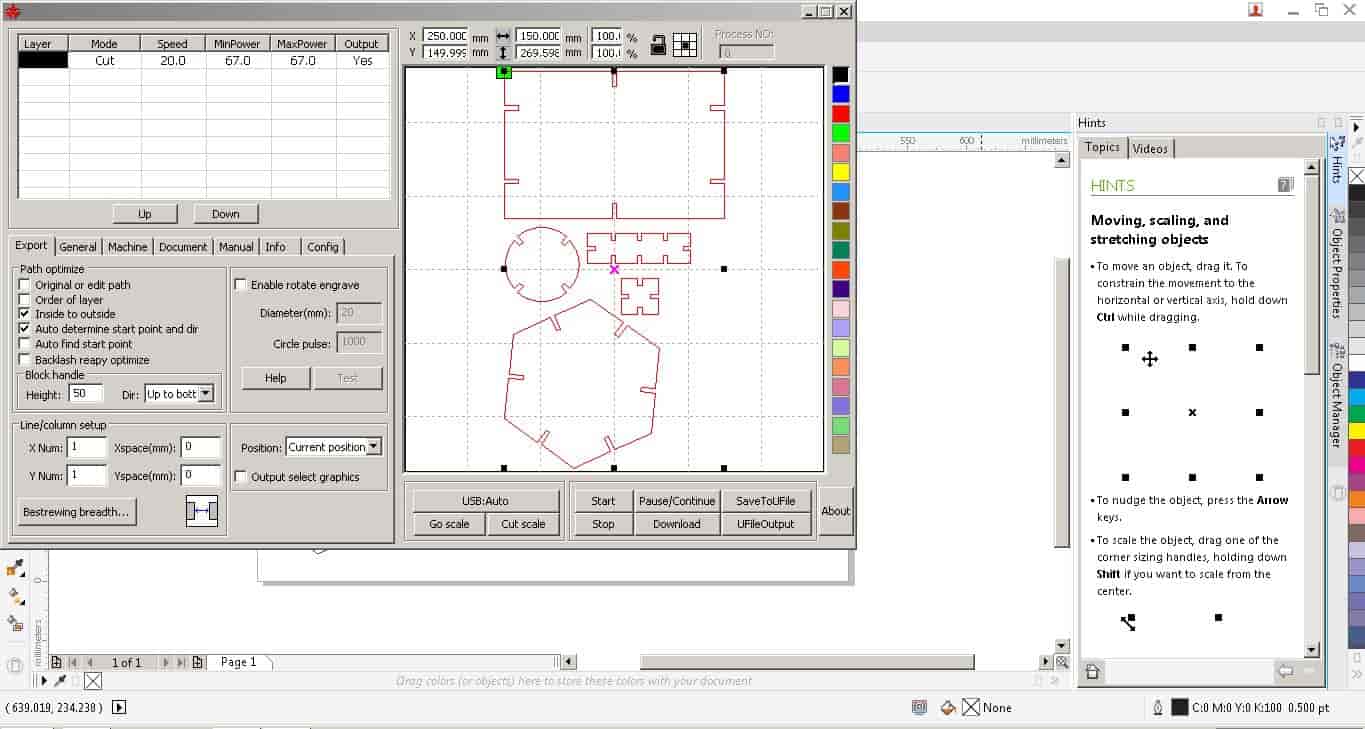1365x729 pixels.
Task: Select the Page 1 tab
Action: pyautogui.click(x=239, y=662)
